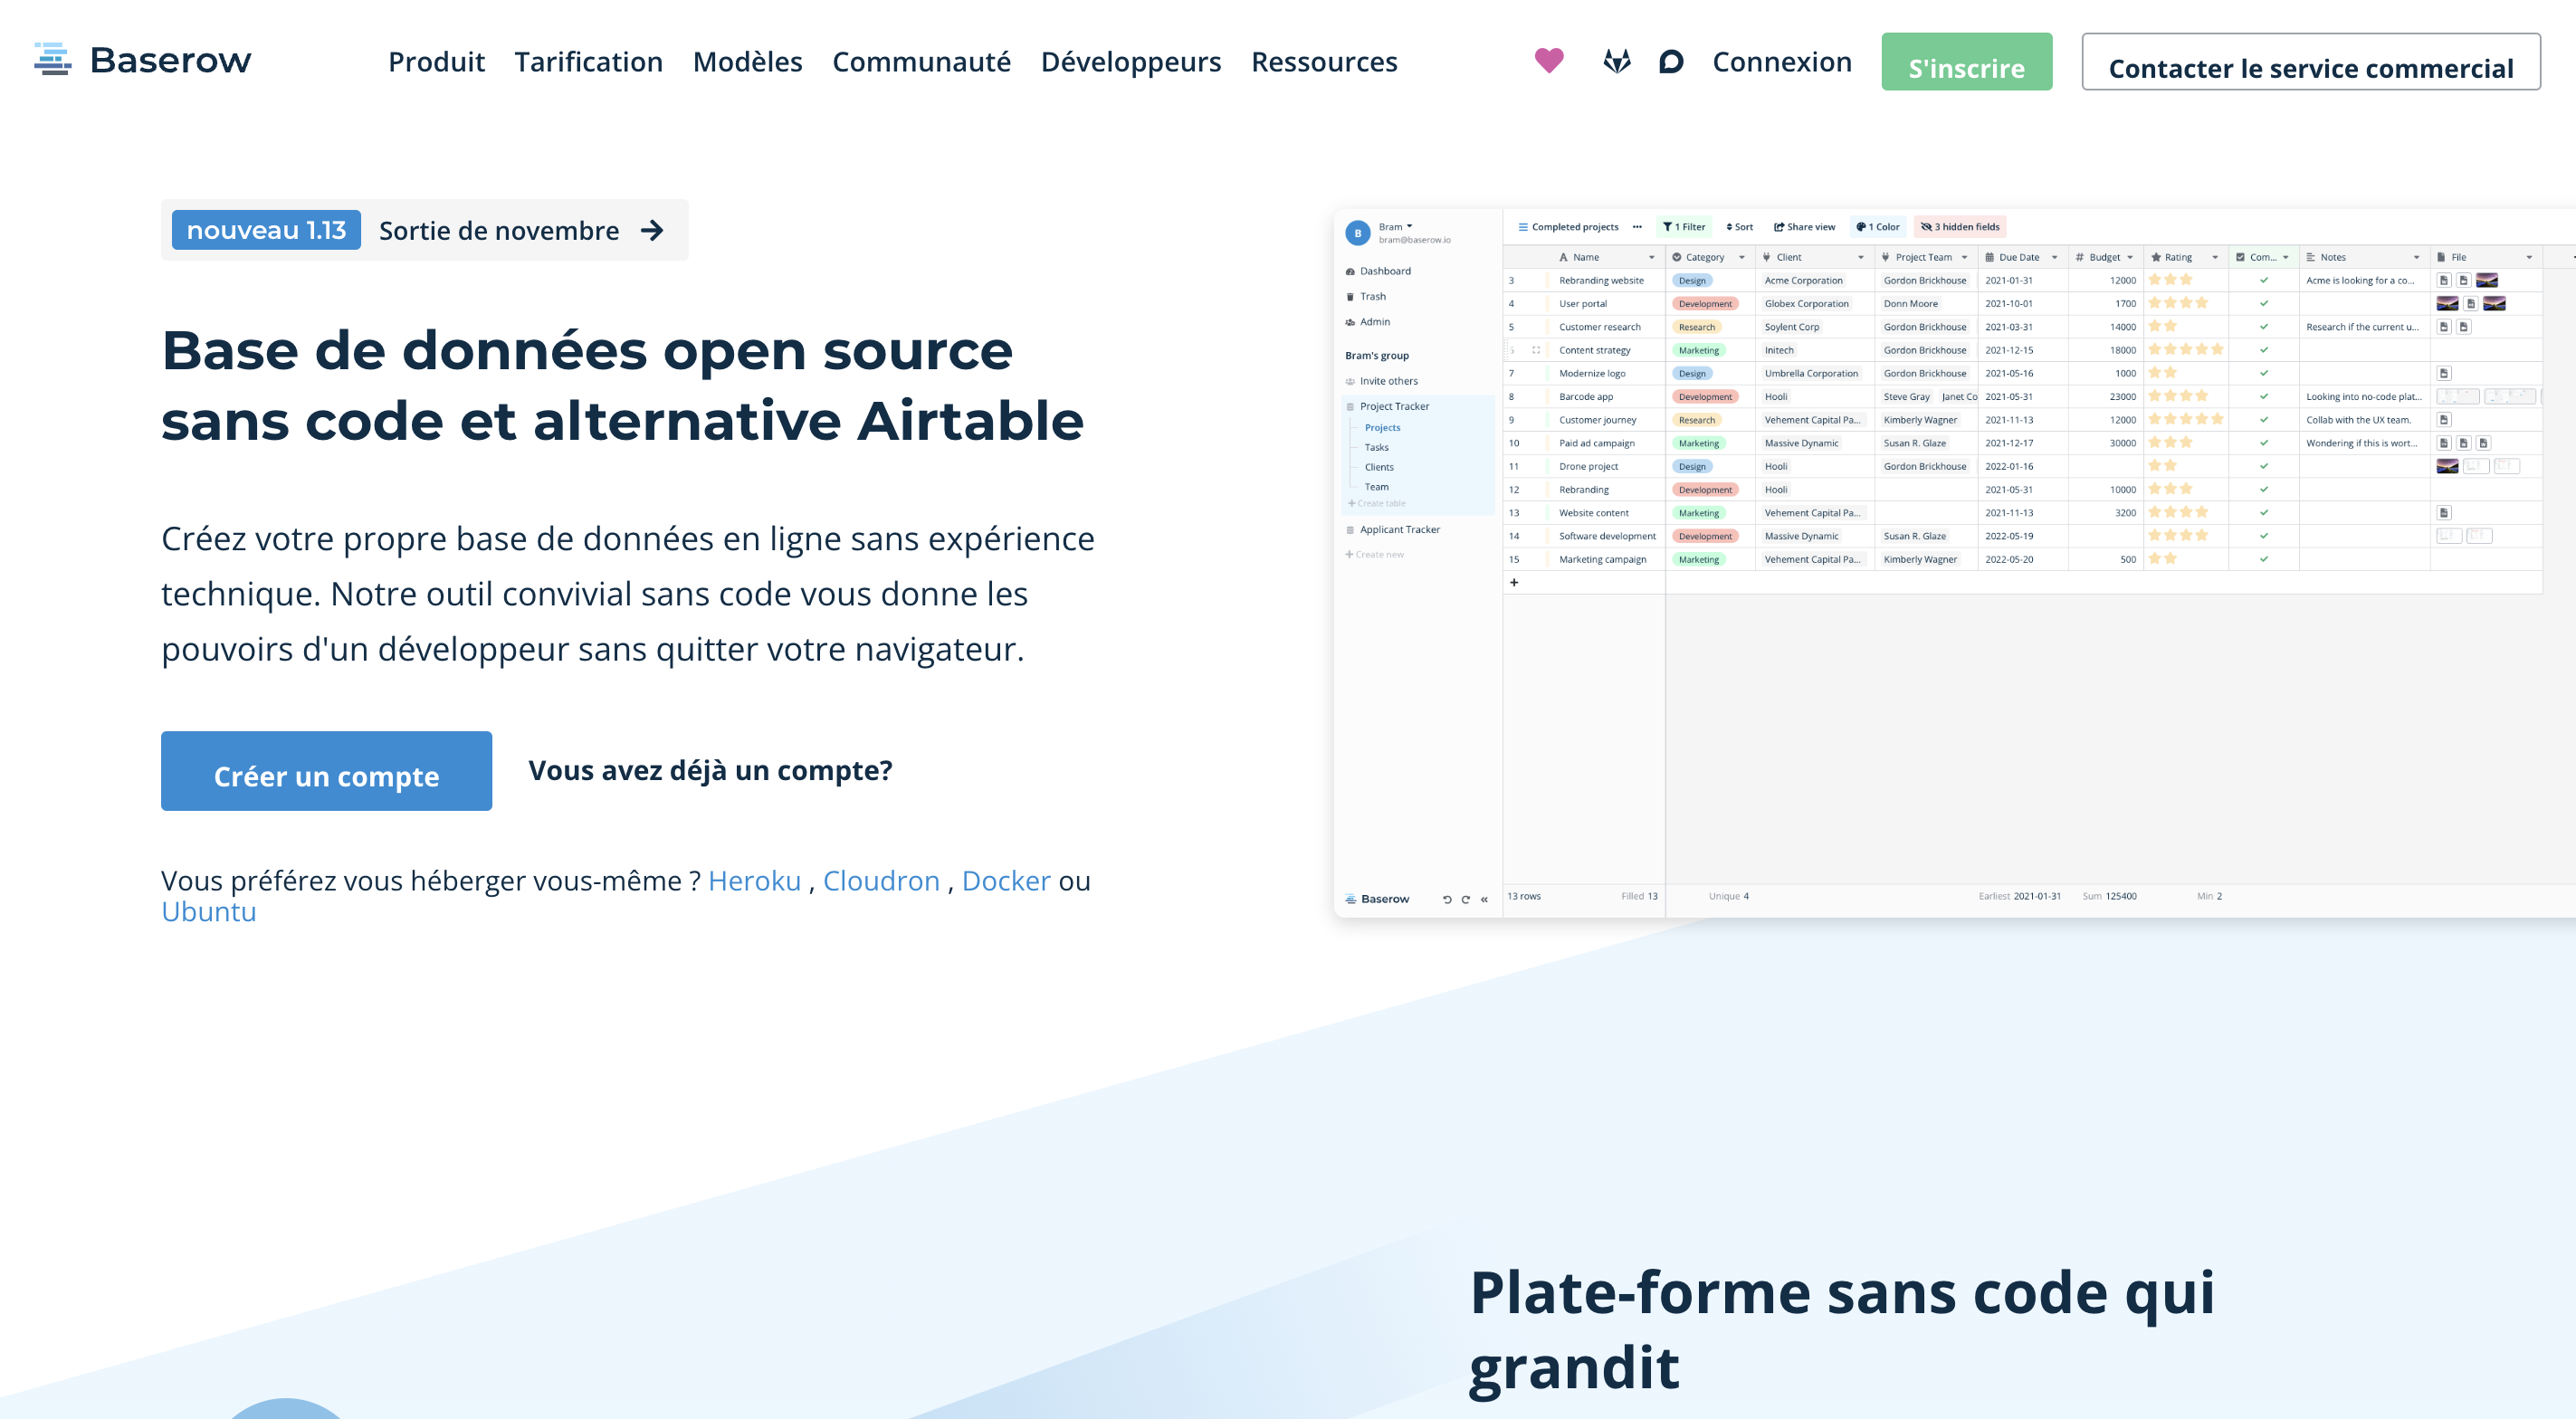Click the redo arrow in the bottom bar
The width and height of the screenshot is (2576, 1419).
click(1465, 899)
